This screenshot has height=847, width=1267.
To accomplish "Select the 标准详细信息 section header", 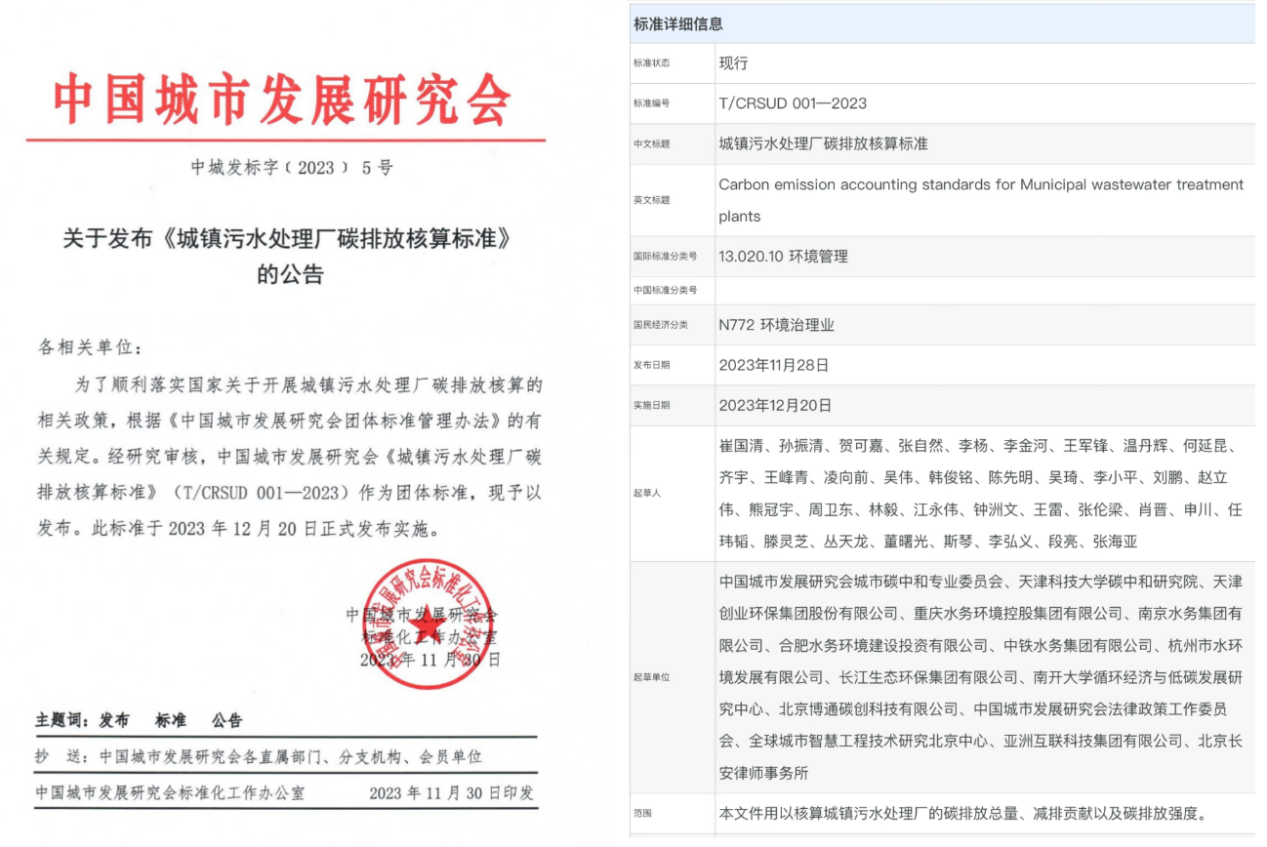I will [x=678, y=24].
